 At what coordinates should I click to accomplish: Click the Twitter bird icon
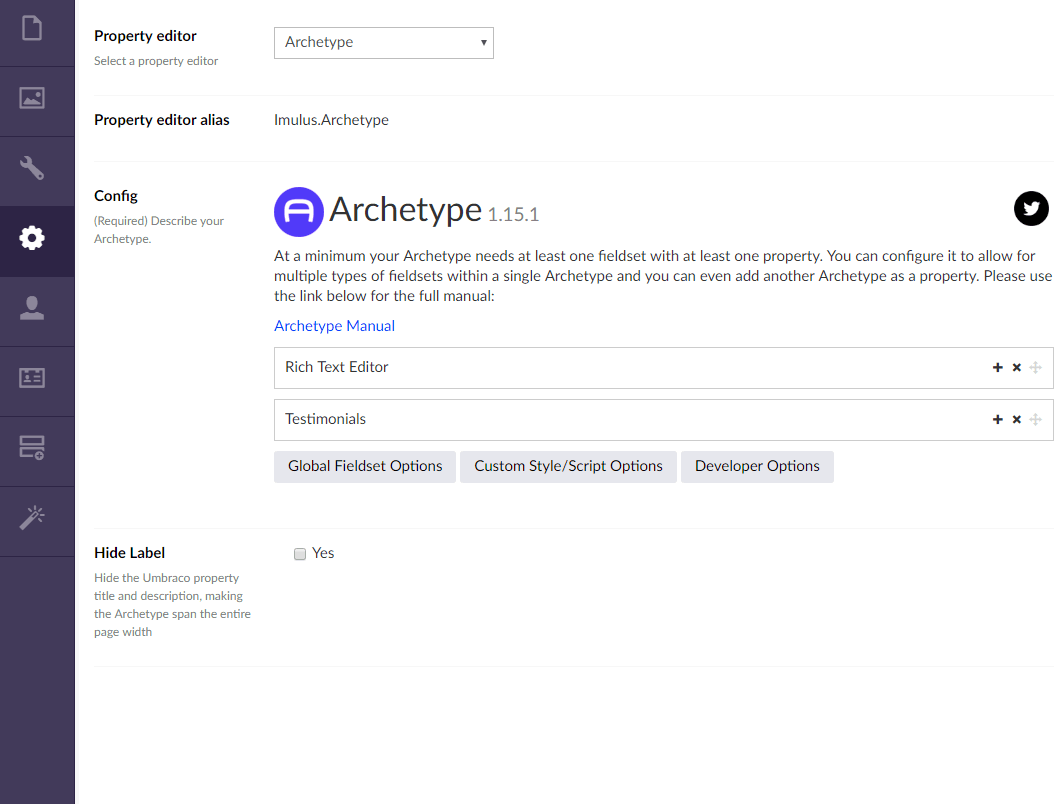1031,208
